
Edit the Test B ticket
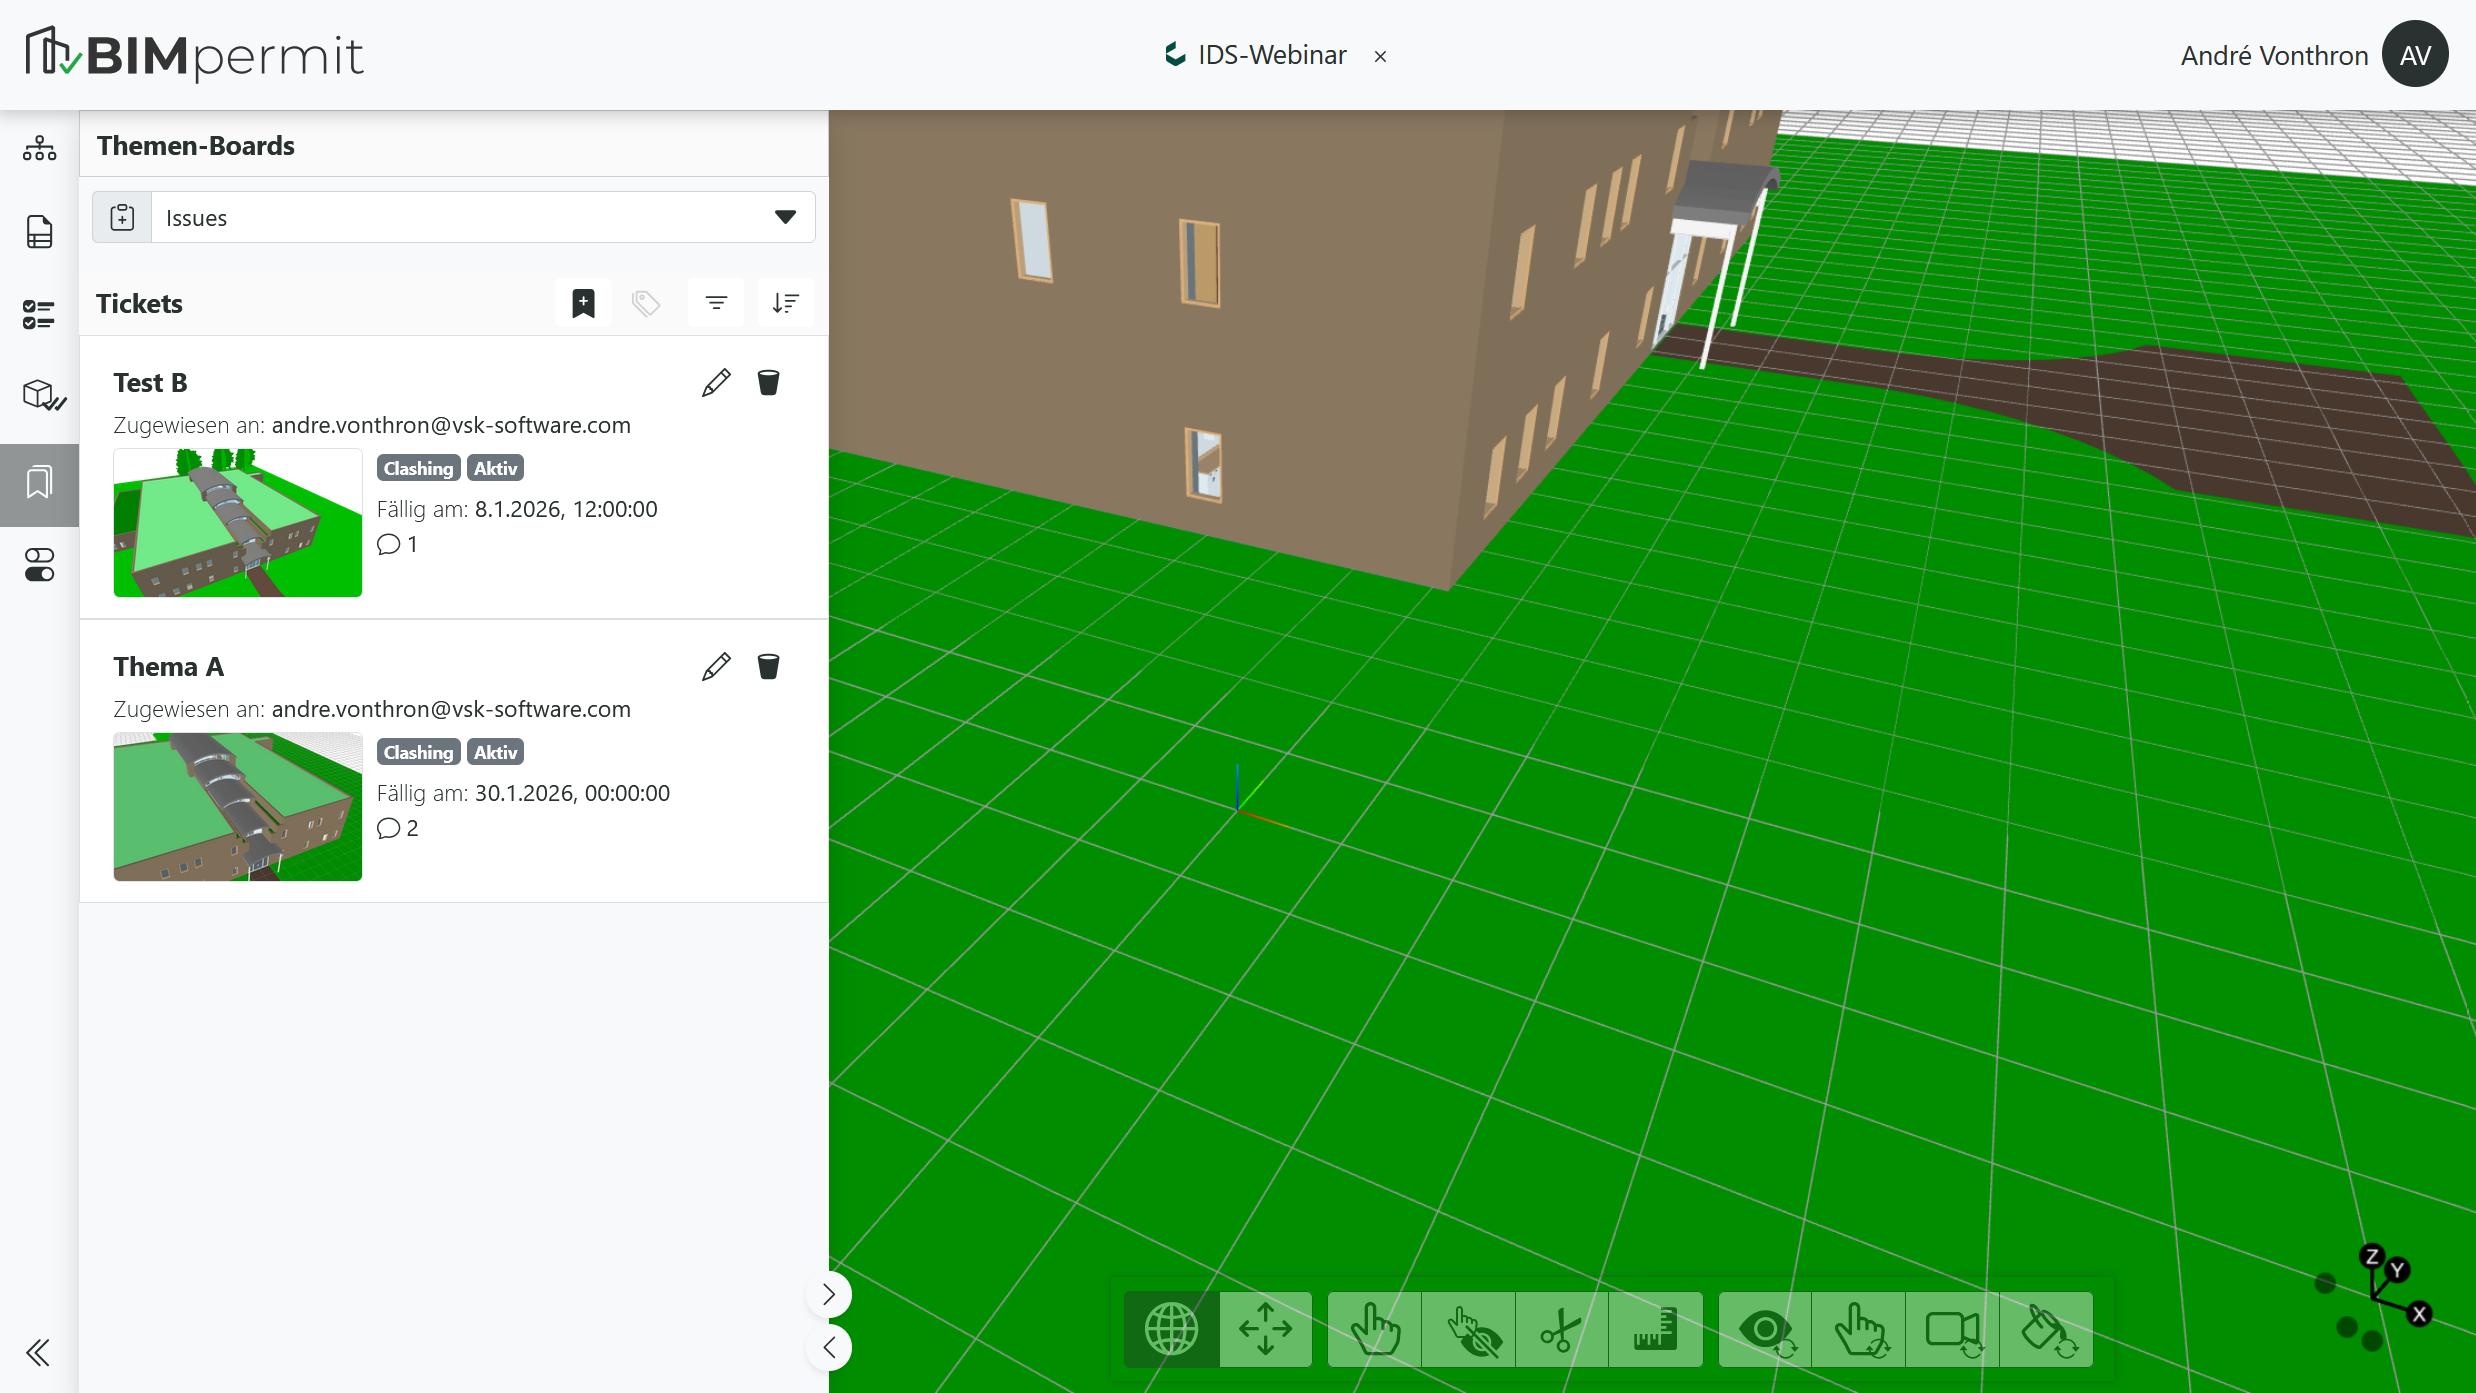716,383
